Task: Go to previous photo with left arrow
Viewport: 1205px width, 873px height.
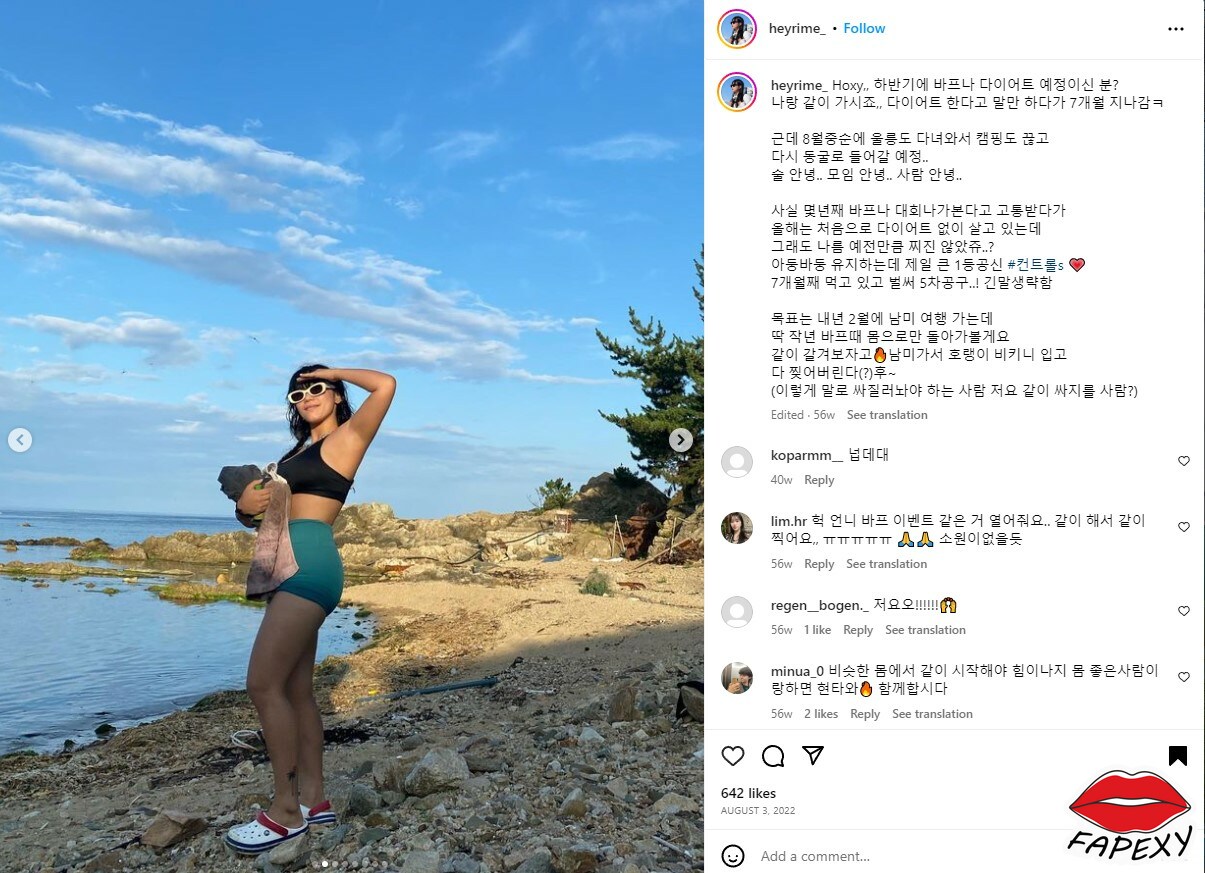Action: 20,440
